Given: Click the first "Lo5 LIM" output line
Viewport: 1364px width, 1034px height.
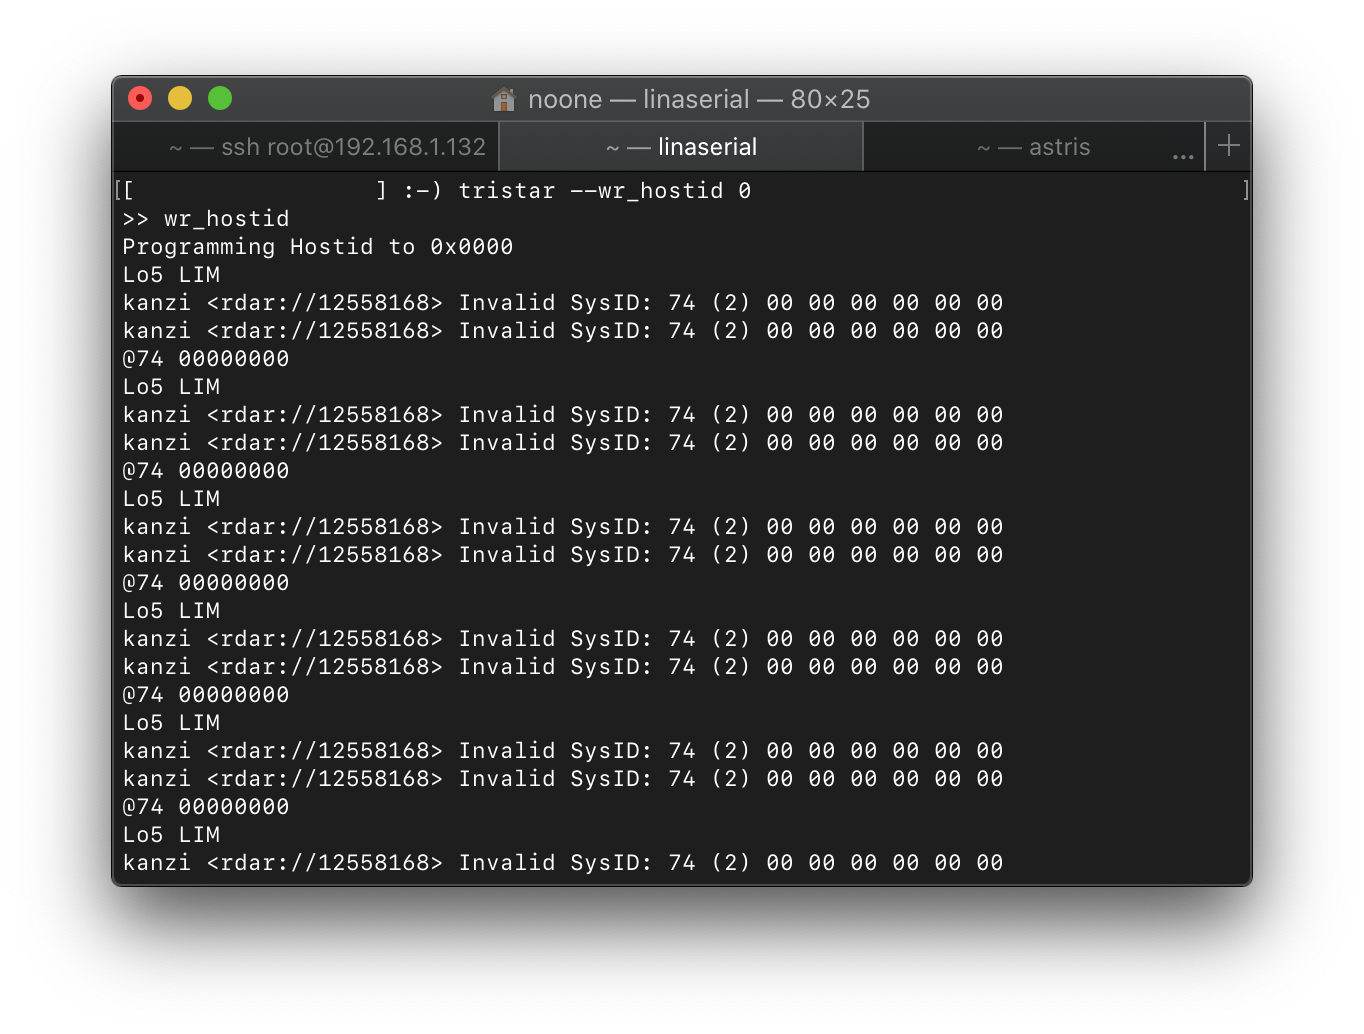Looking at the screenshot, I should click(171, 275).
